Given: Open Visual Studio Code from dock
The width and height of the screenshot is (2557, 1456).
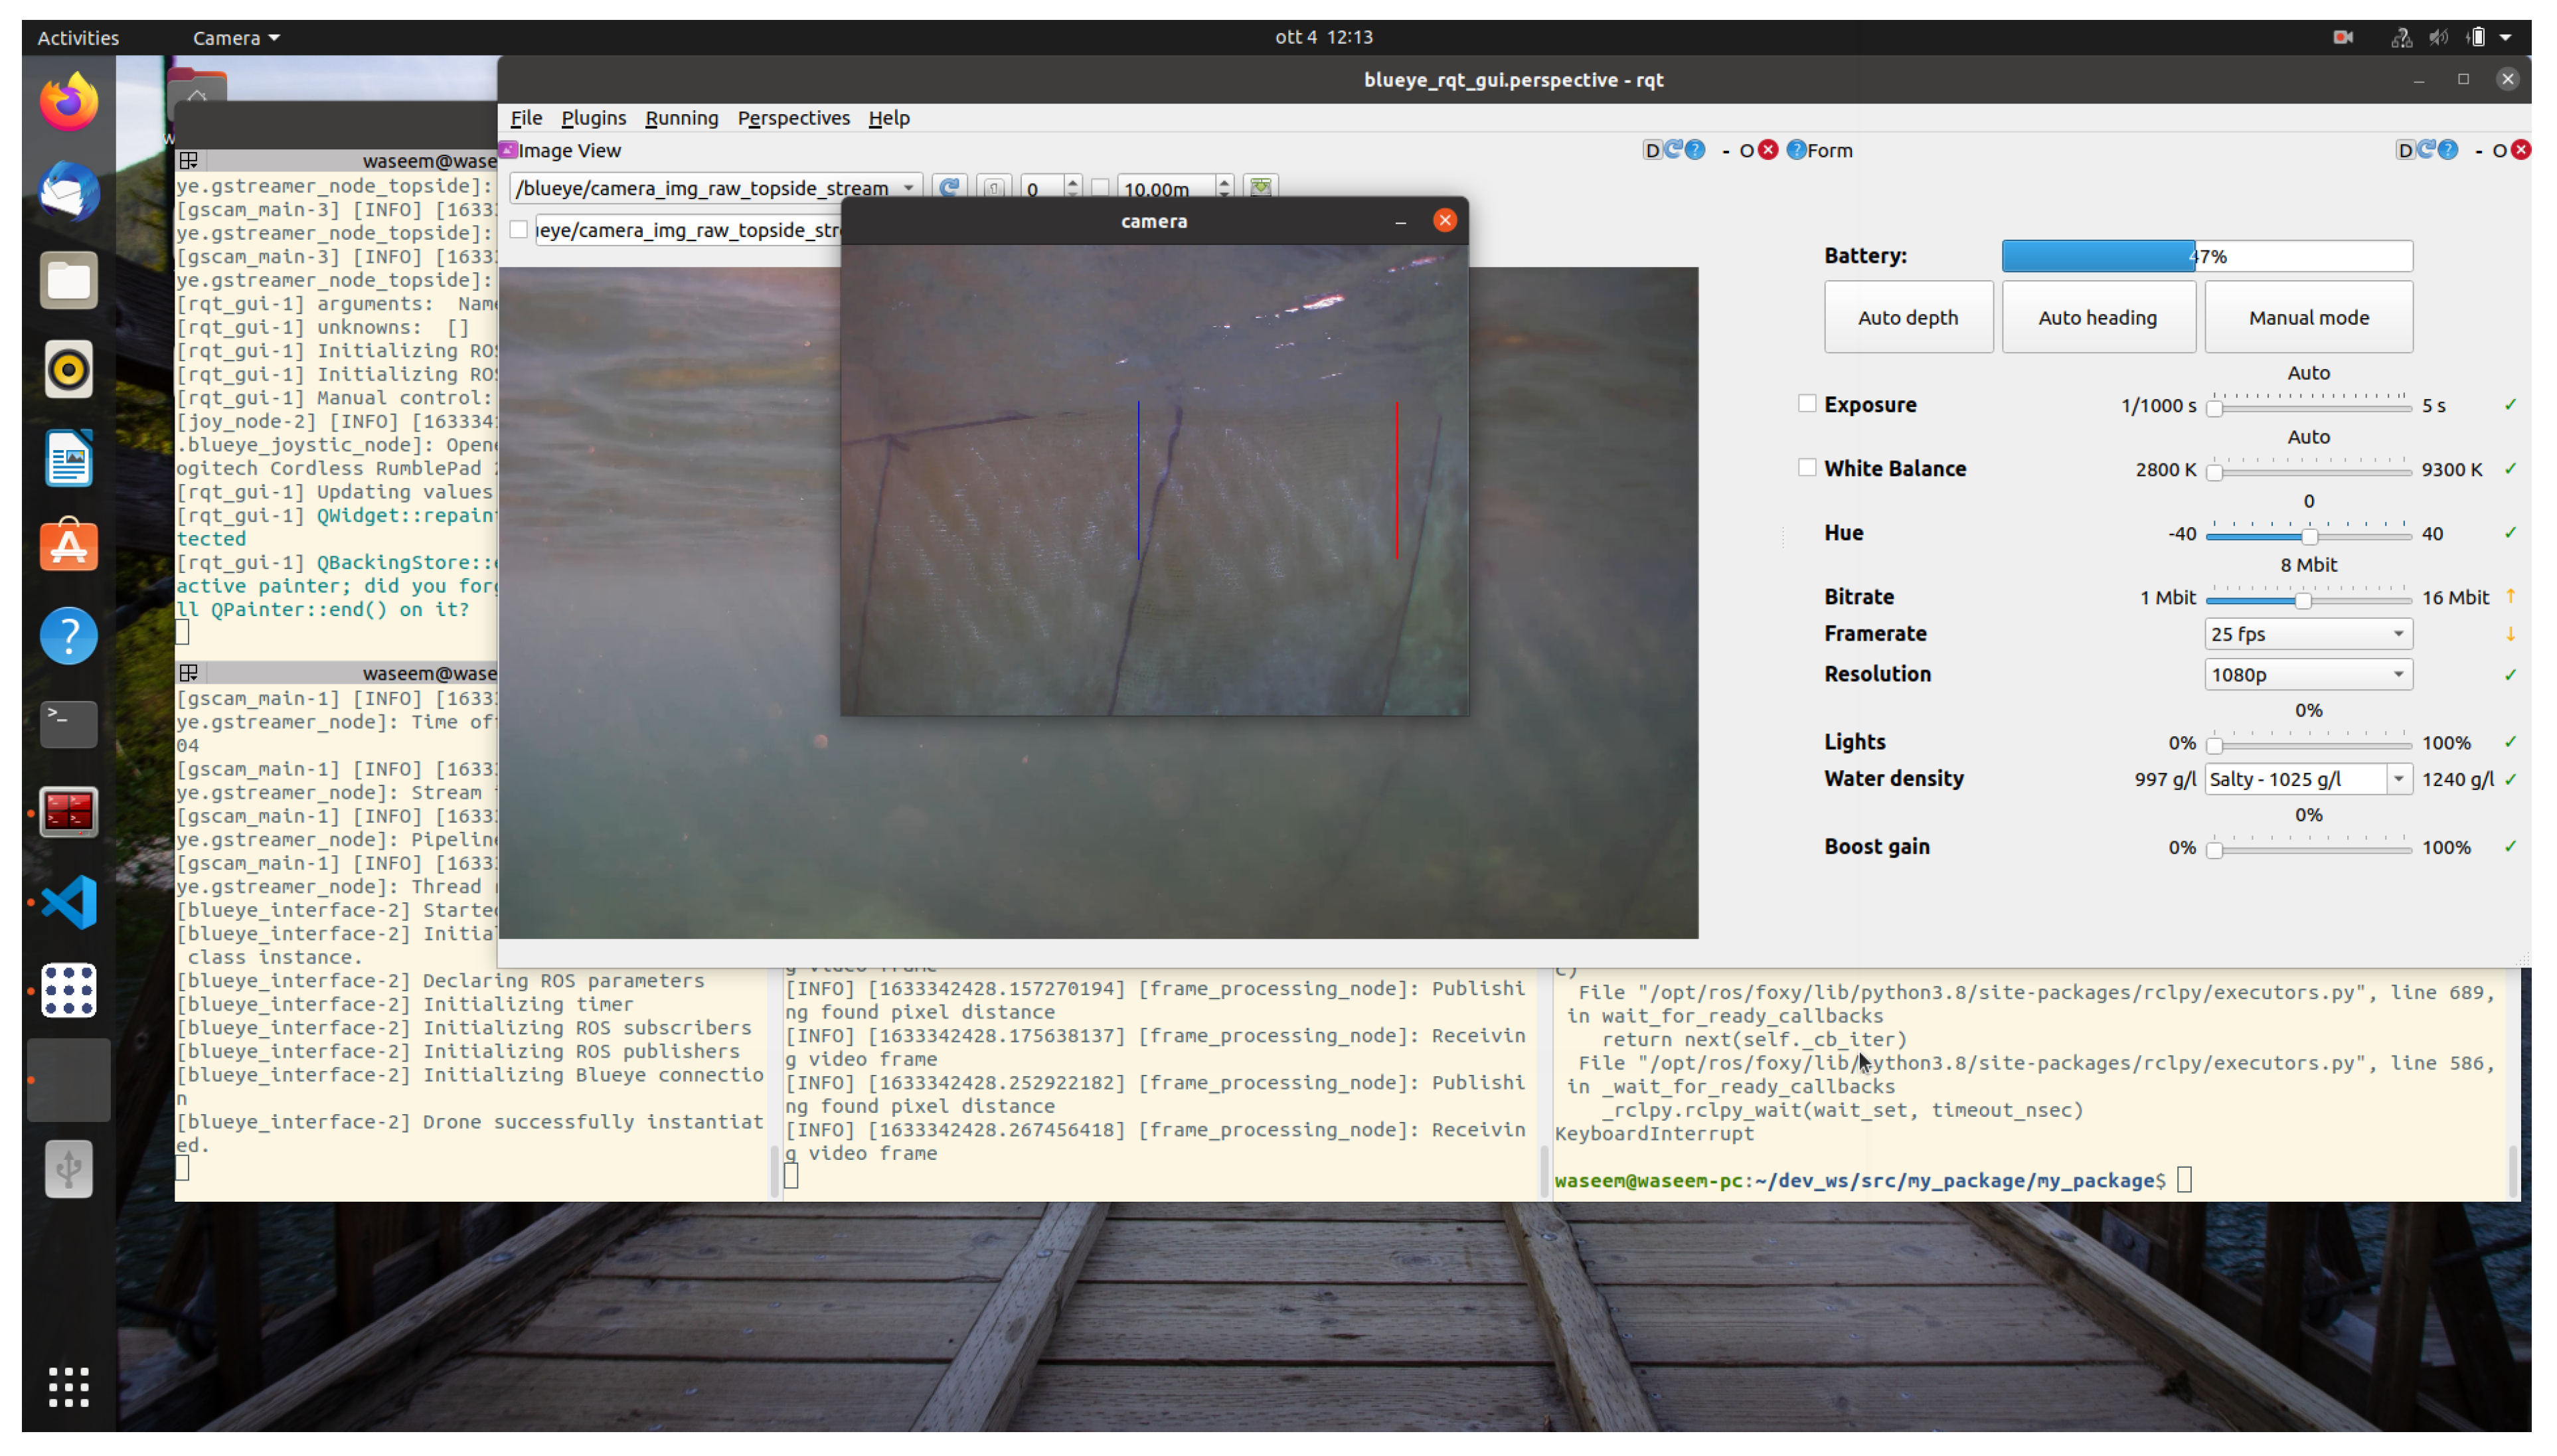Looking at the screenshot, I should (x=68, y=901).
